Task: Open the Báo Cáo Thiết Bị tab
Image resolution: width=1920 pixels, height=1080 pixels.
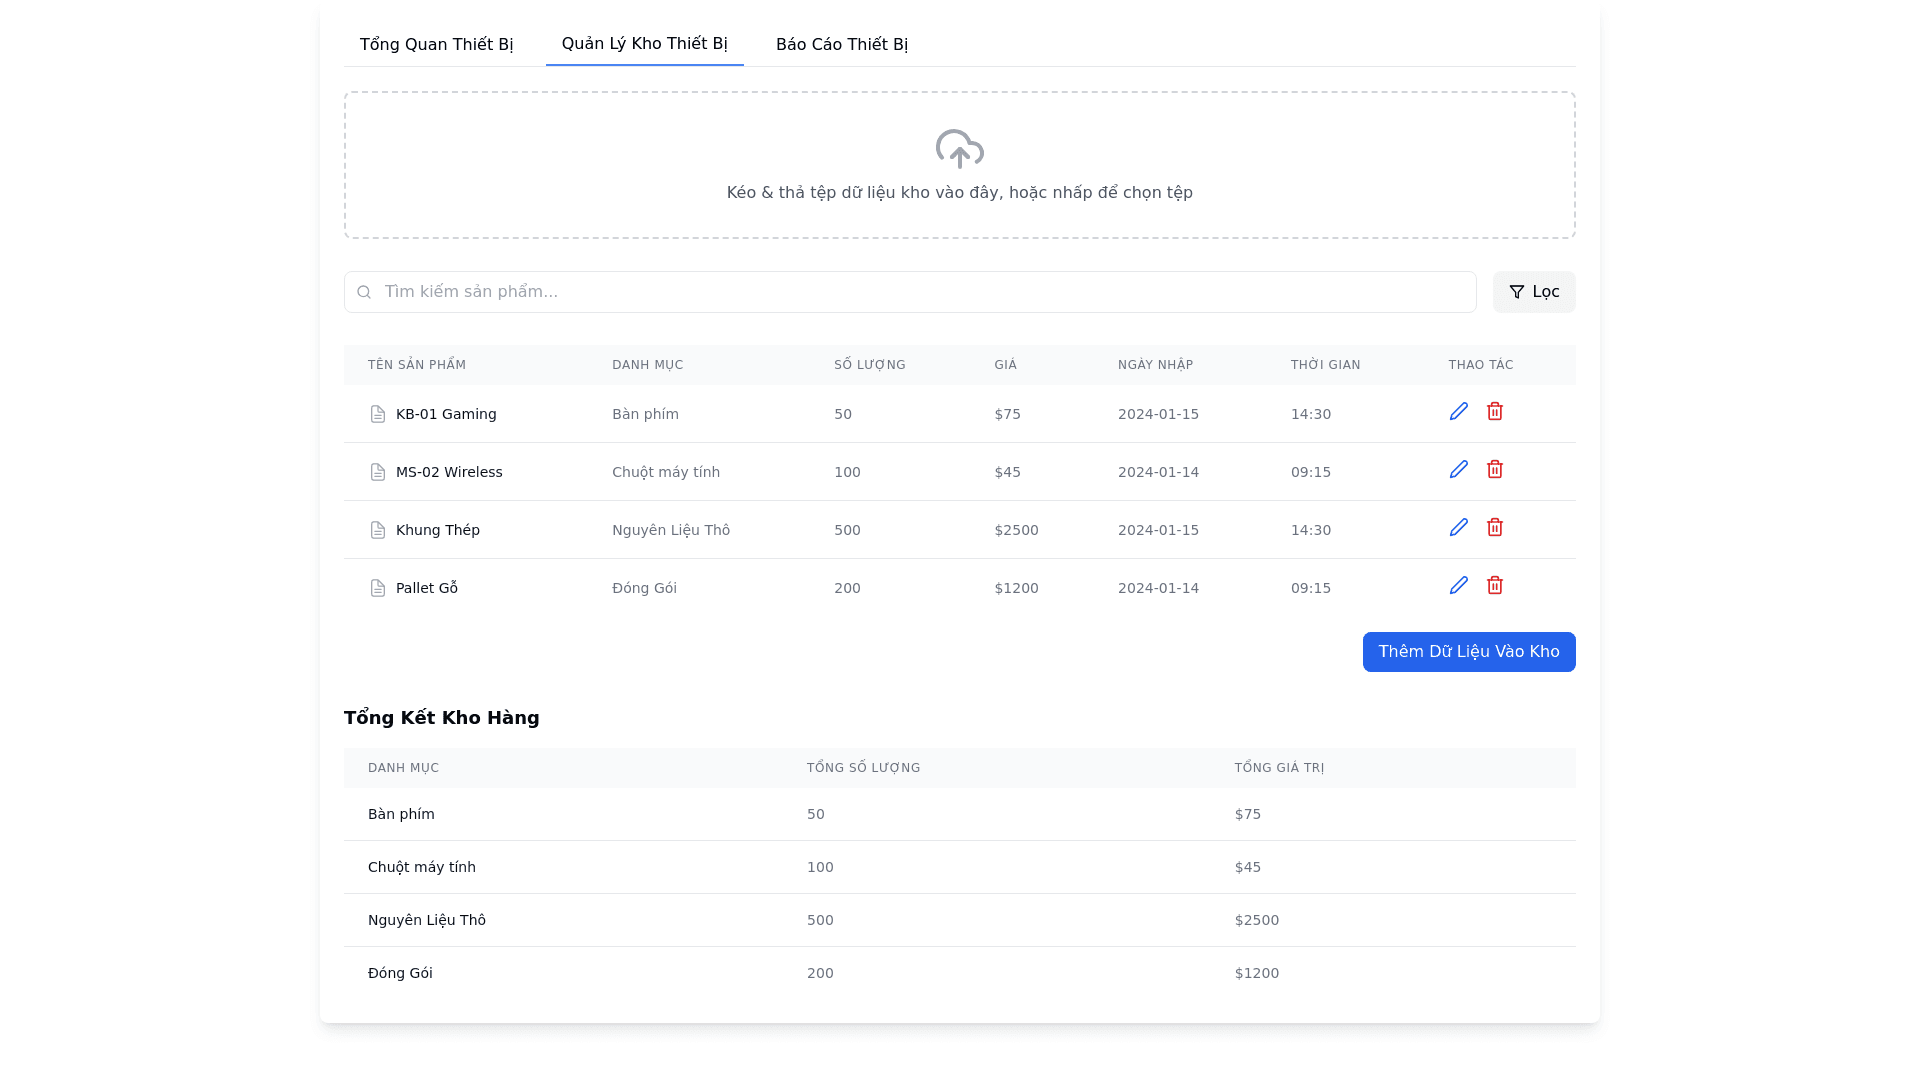Action: click(841, 45)
